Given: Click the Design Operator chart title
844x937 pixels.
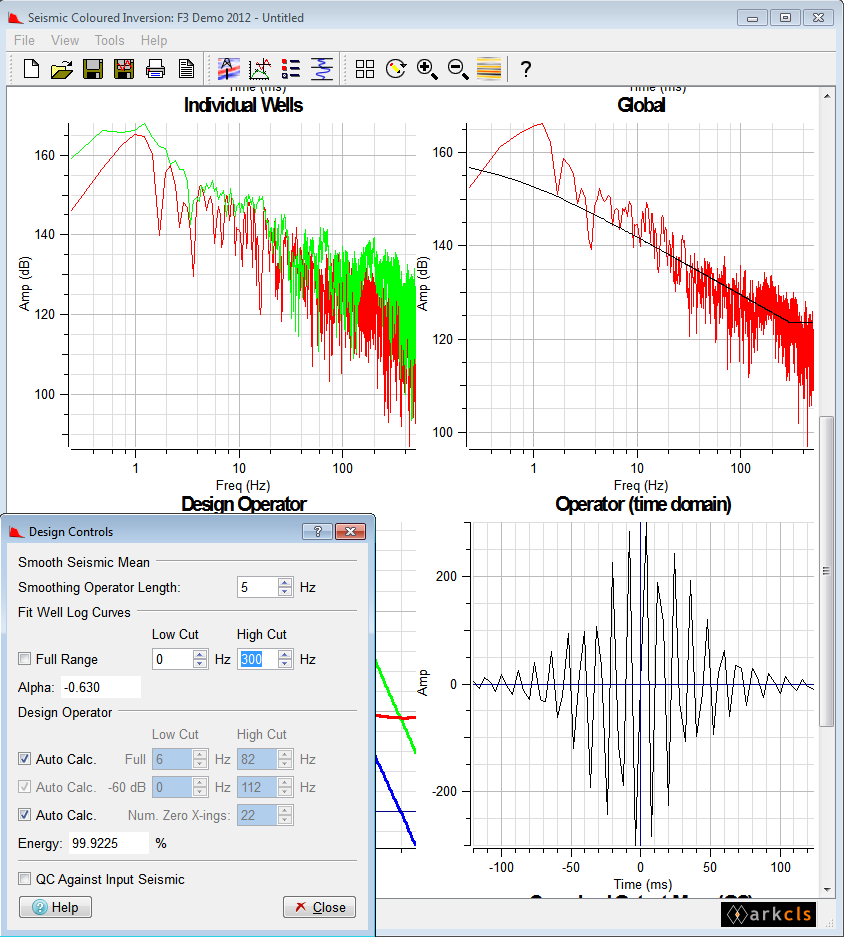Looking at the screenshot, I should click(244, 504).
